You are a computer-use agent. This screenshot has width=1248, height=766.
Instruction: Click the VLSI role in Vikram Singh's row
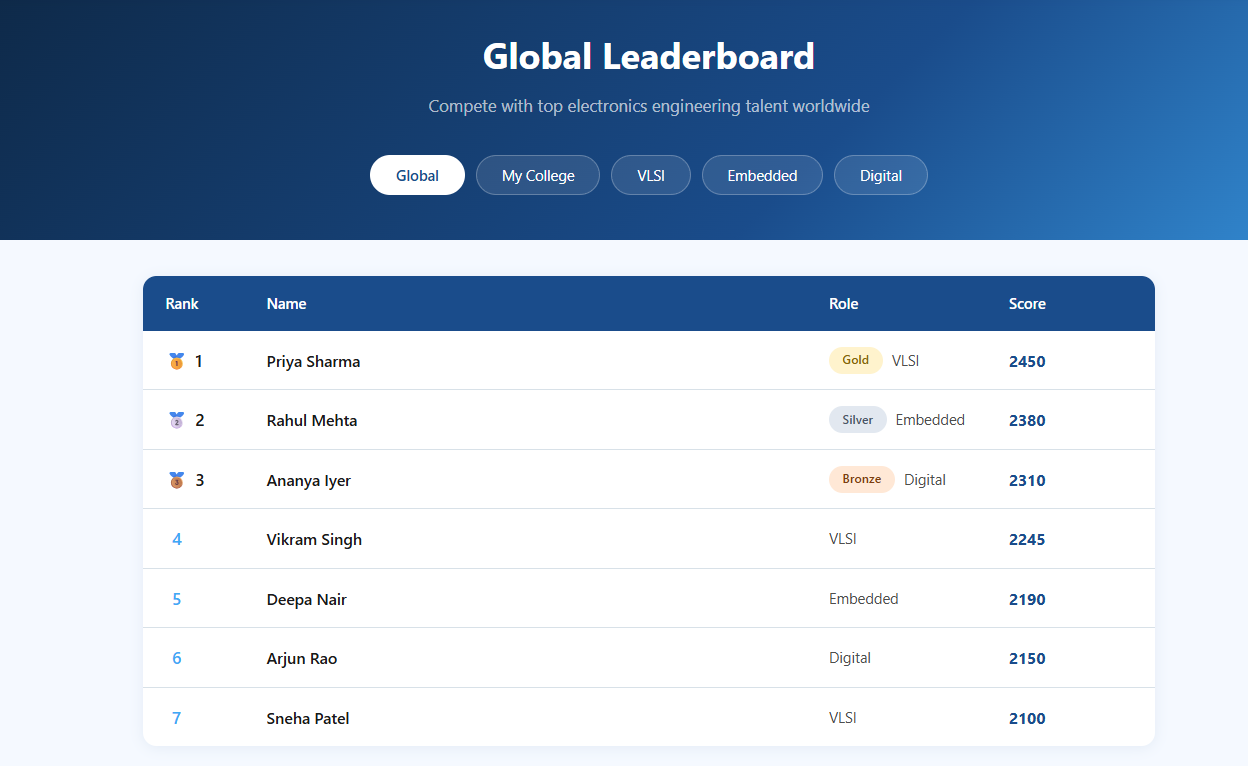click(x=843, y=539)
